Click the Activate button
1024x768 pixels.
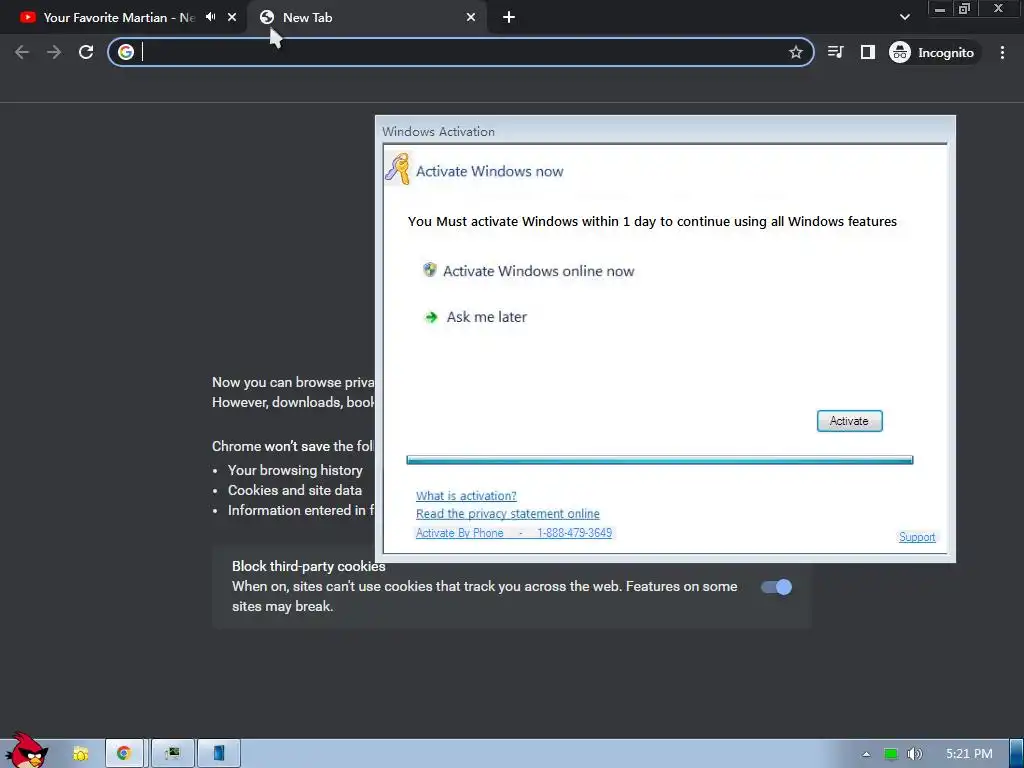849,421
